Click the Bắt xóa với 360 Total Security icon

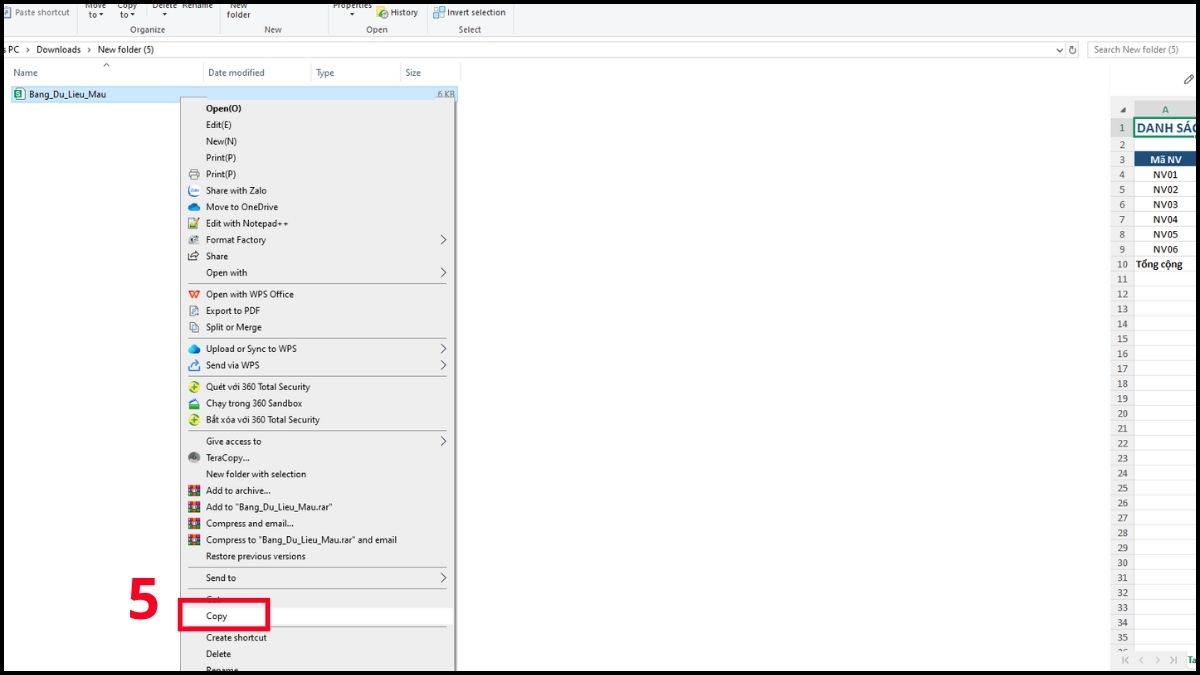(194, 420)
